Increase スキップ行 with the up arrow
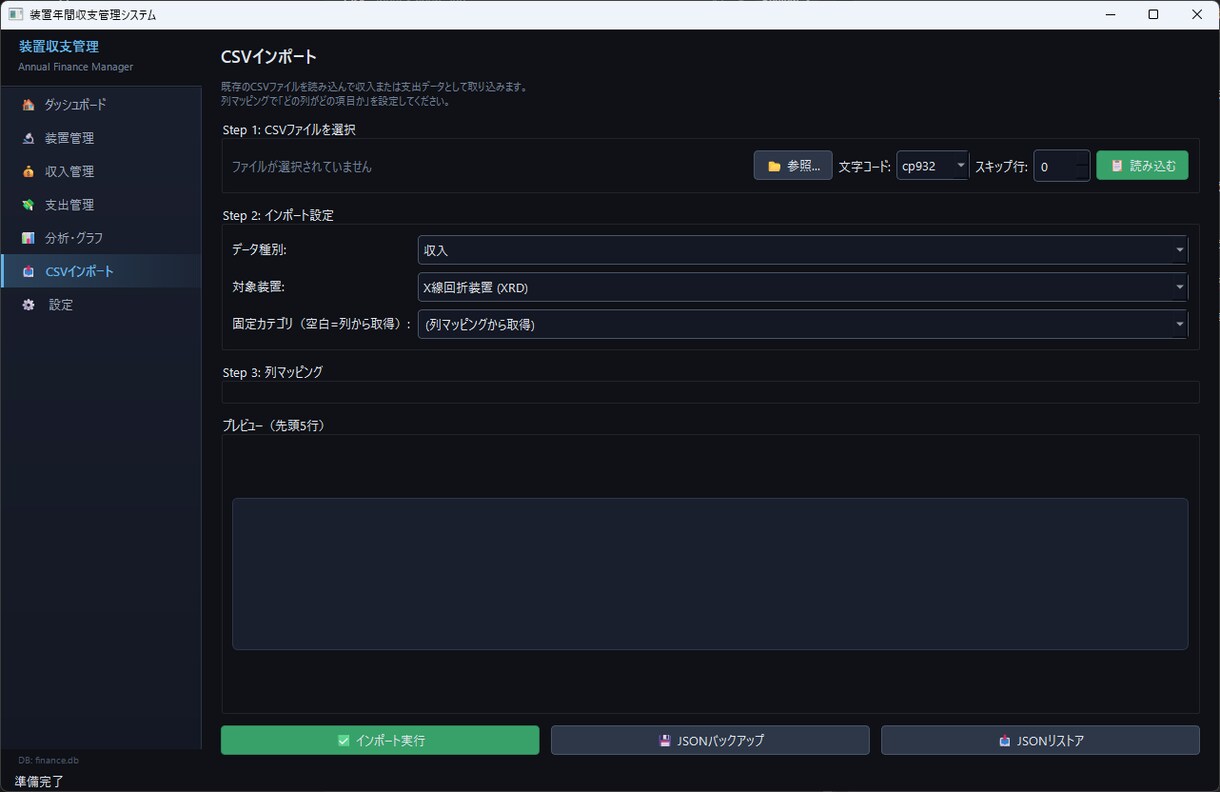The image size is (1220, 792). point(1082,159)
